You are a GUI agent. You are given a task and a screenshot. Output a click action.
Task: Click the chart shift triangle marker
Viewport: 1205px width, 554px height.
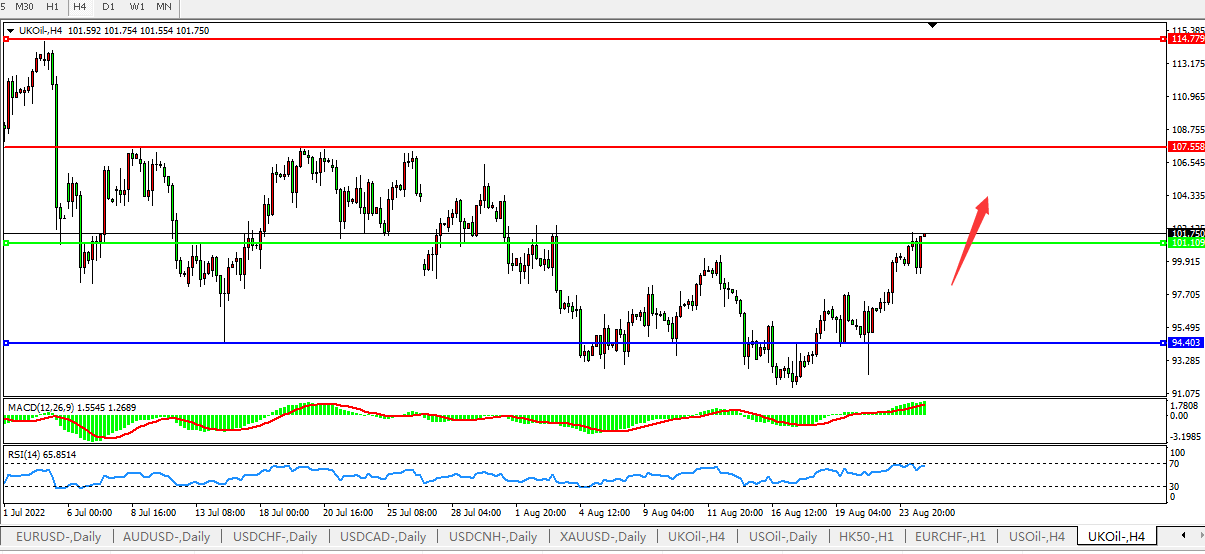tap(932, 24)
